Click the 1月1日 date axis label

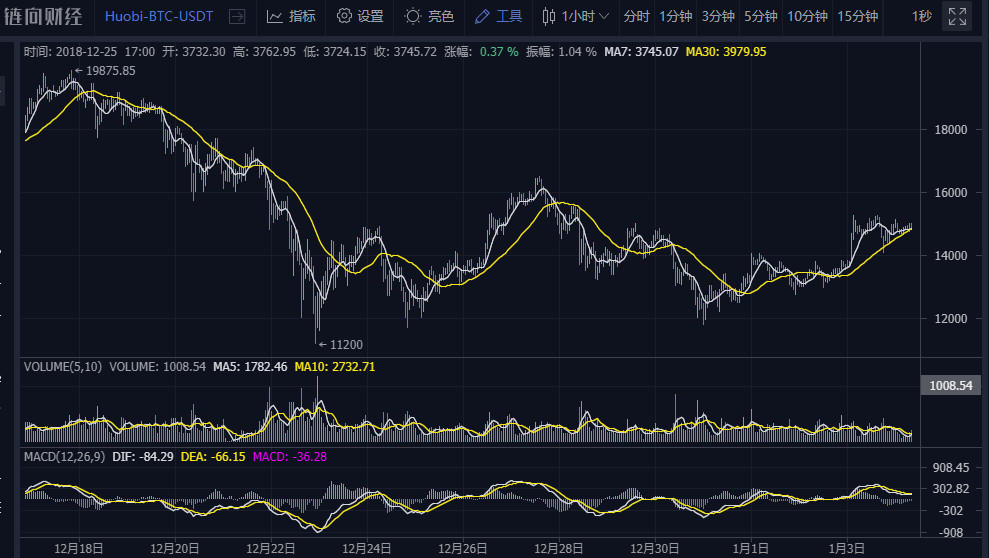click(x=751, y=549)
